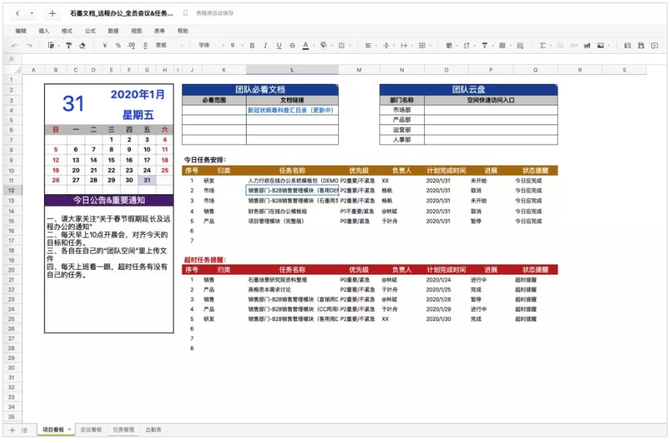The height and width of the screenshot is (443, 670).
Task: Click the back arrow in title bar
Action: click(x=18, y=15)
